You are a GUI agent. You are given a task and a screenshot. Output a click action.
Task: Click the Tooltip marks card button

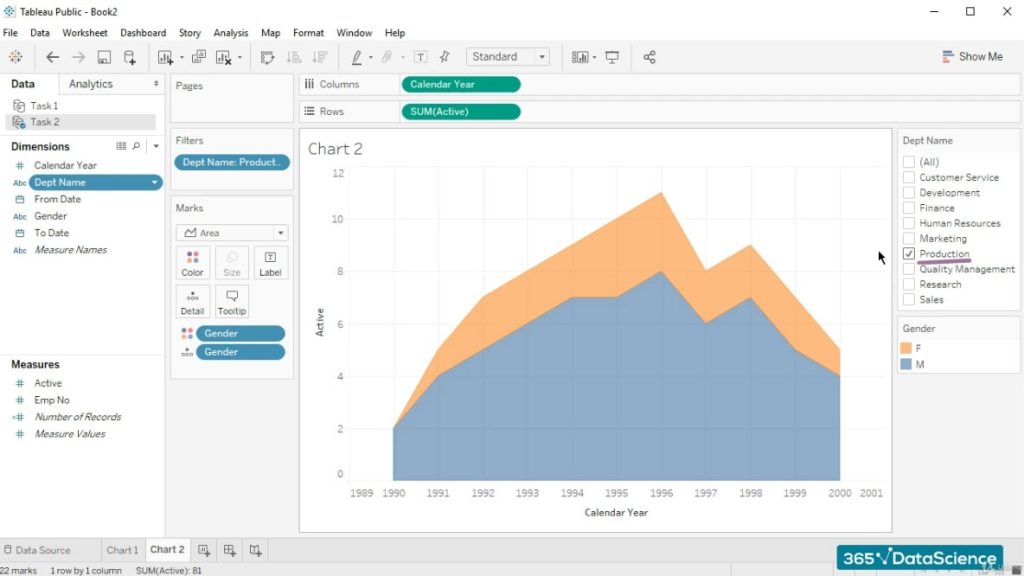coord(232,302)
